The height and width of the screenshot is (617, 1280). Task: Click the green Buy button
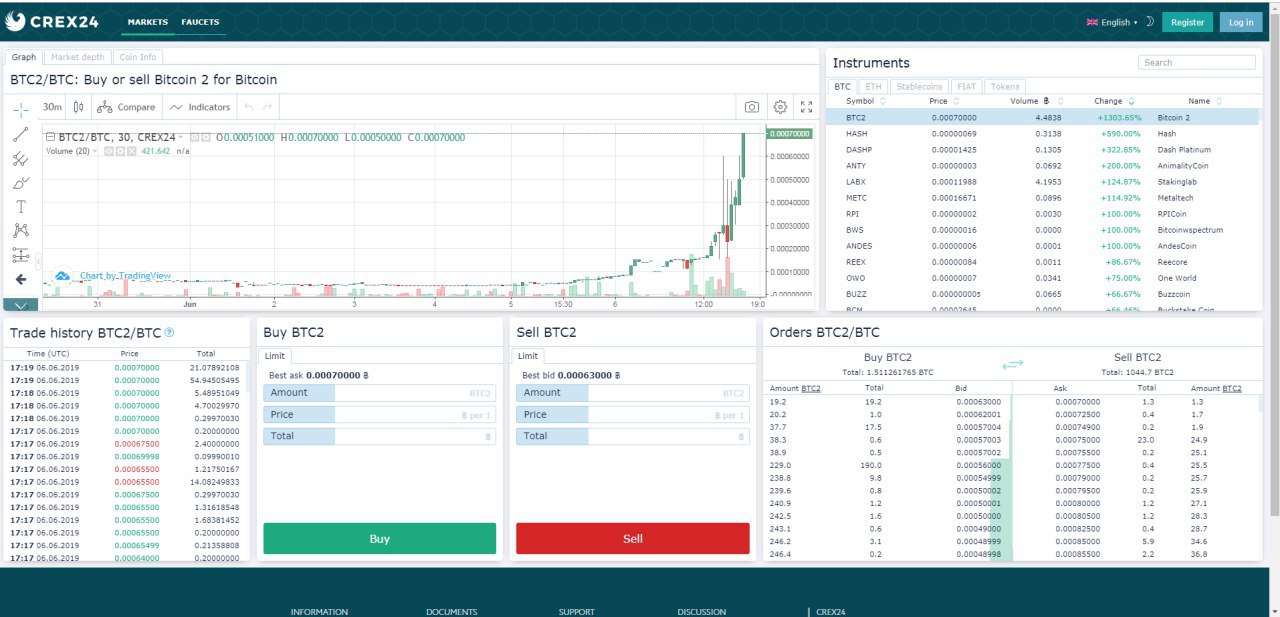[x=380, y=538]
